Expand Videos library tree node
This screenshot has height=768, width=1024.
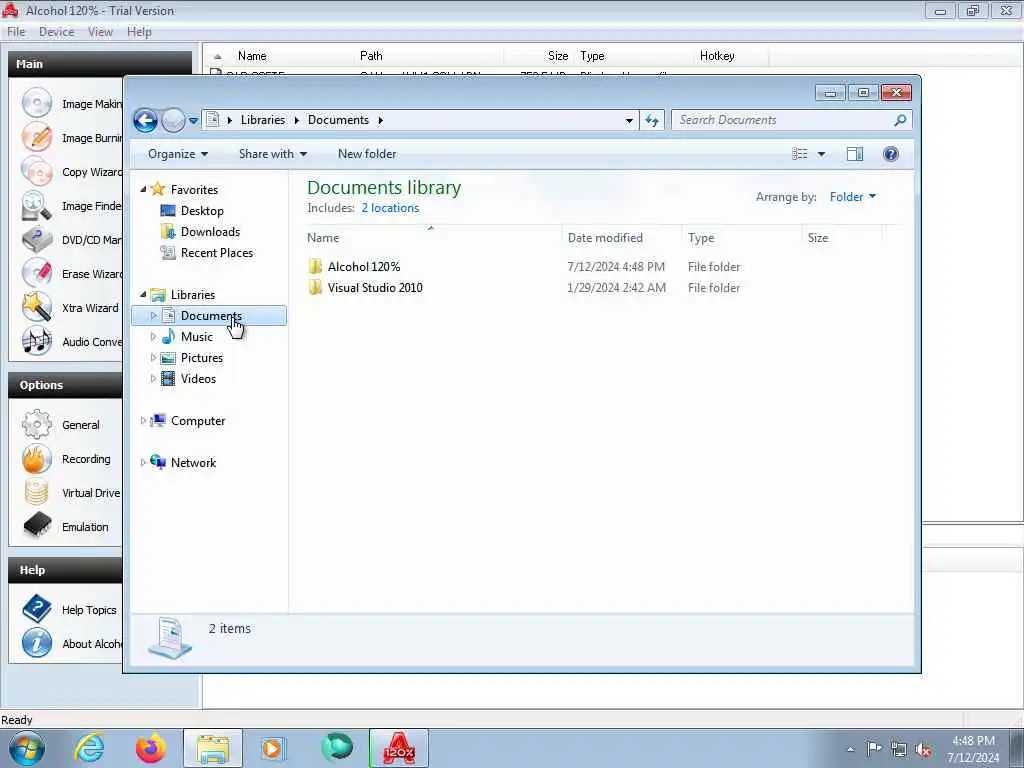click(x=153, y=378)
